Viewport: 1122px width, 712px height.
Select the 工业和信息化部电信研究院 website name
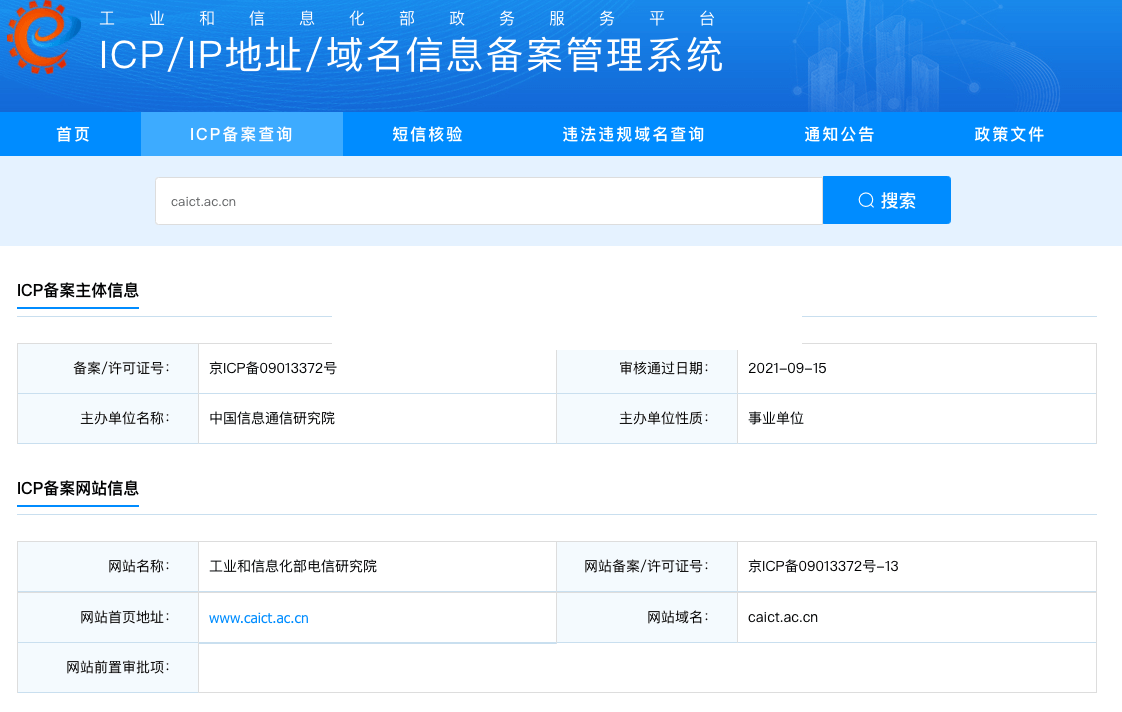293,566
